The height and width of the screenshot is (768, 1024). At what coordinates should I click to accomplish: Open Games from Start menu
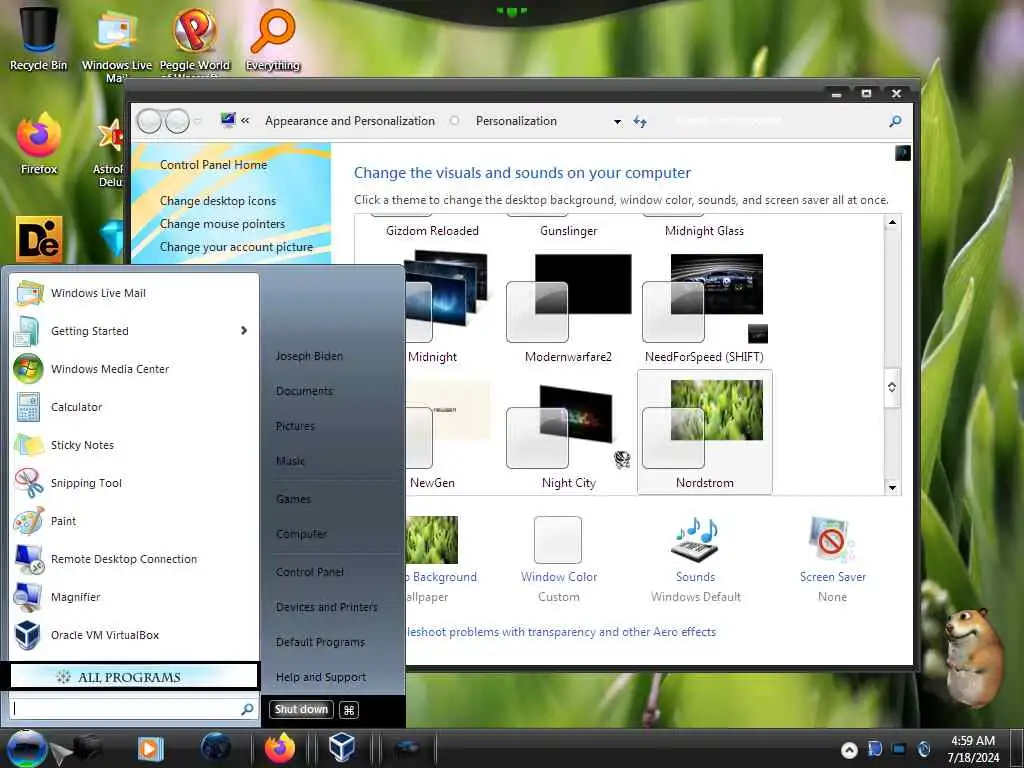[293, 499]
